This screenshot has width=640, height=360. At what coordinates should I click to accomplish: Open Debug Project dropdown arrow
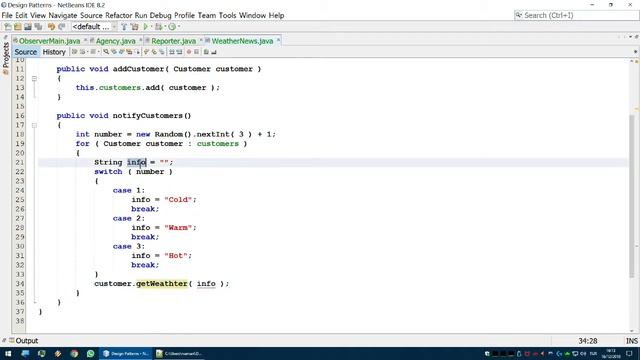(165, 27)
